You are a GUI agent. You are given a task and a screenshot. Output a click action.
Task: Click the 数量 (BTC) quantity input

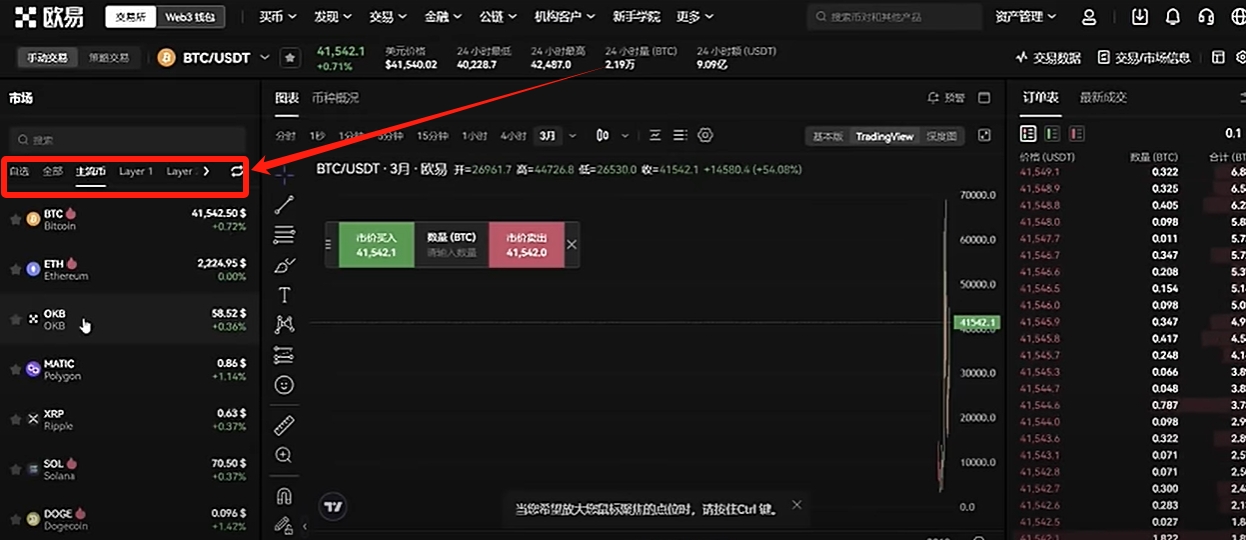[451, 245]
